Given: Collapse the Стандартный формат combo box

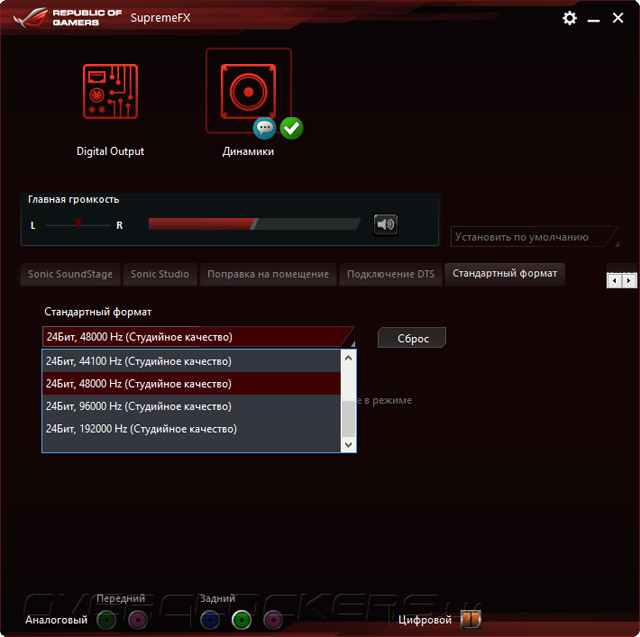Looking at the screenshot, I should coord(198,337).
